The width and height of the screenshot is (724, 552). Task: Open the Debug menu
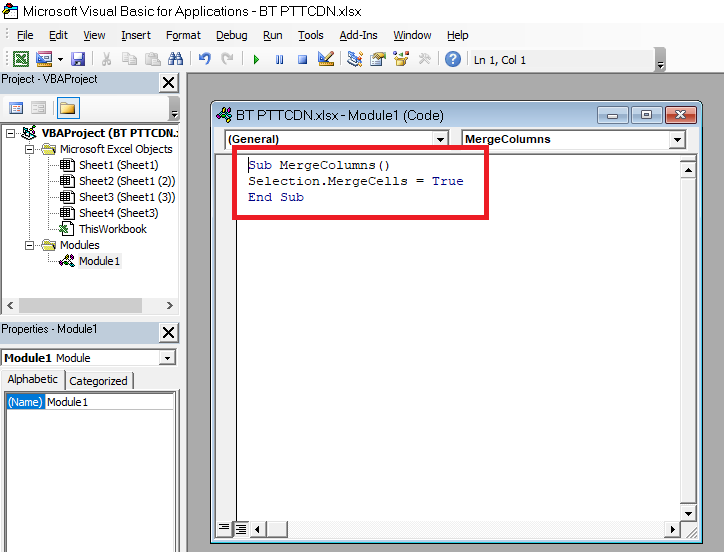(x=231, y=35)
